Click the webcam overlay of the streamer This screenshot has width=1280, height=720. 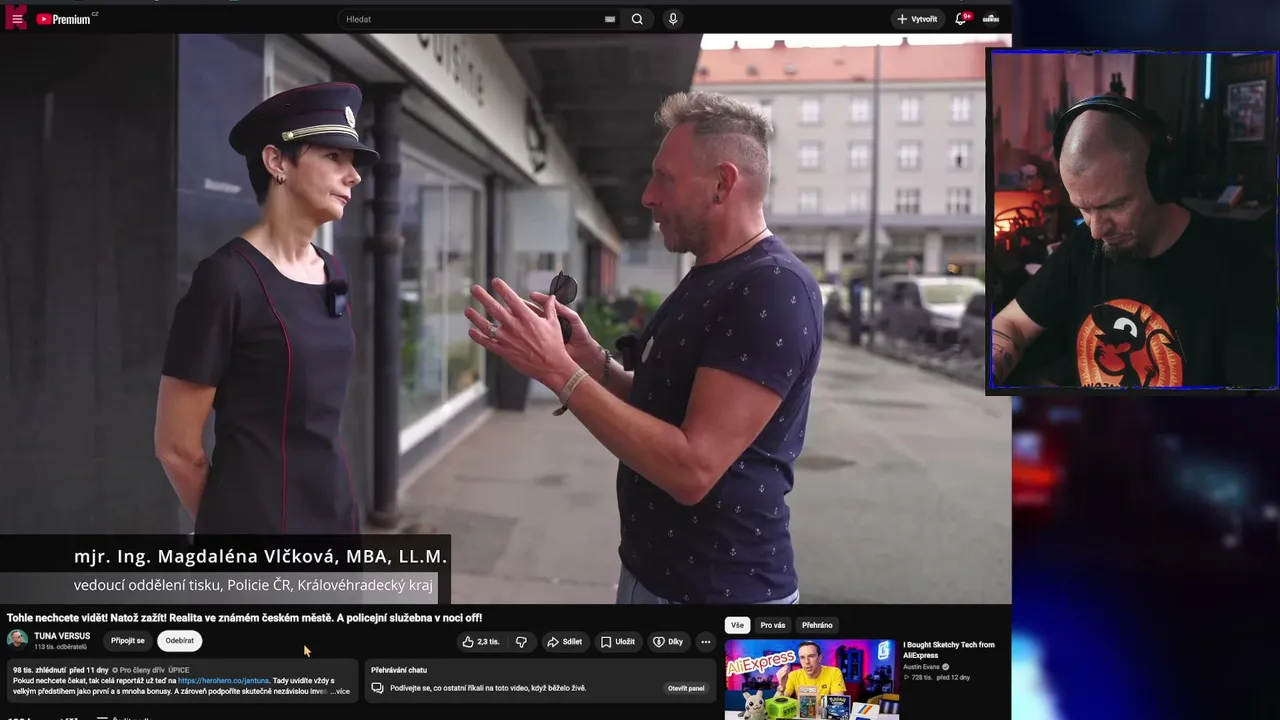click(1132, 220)
